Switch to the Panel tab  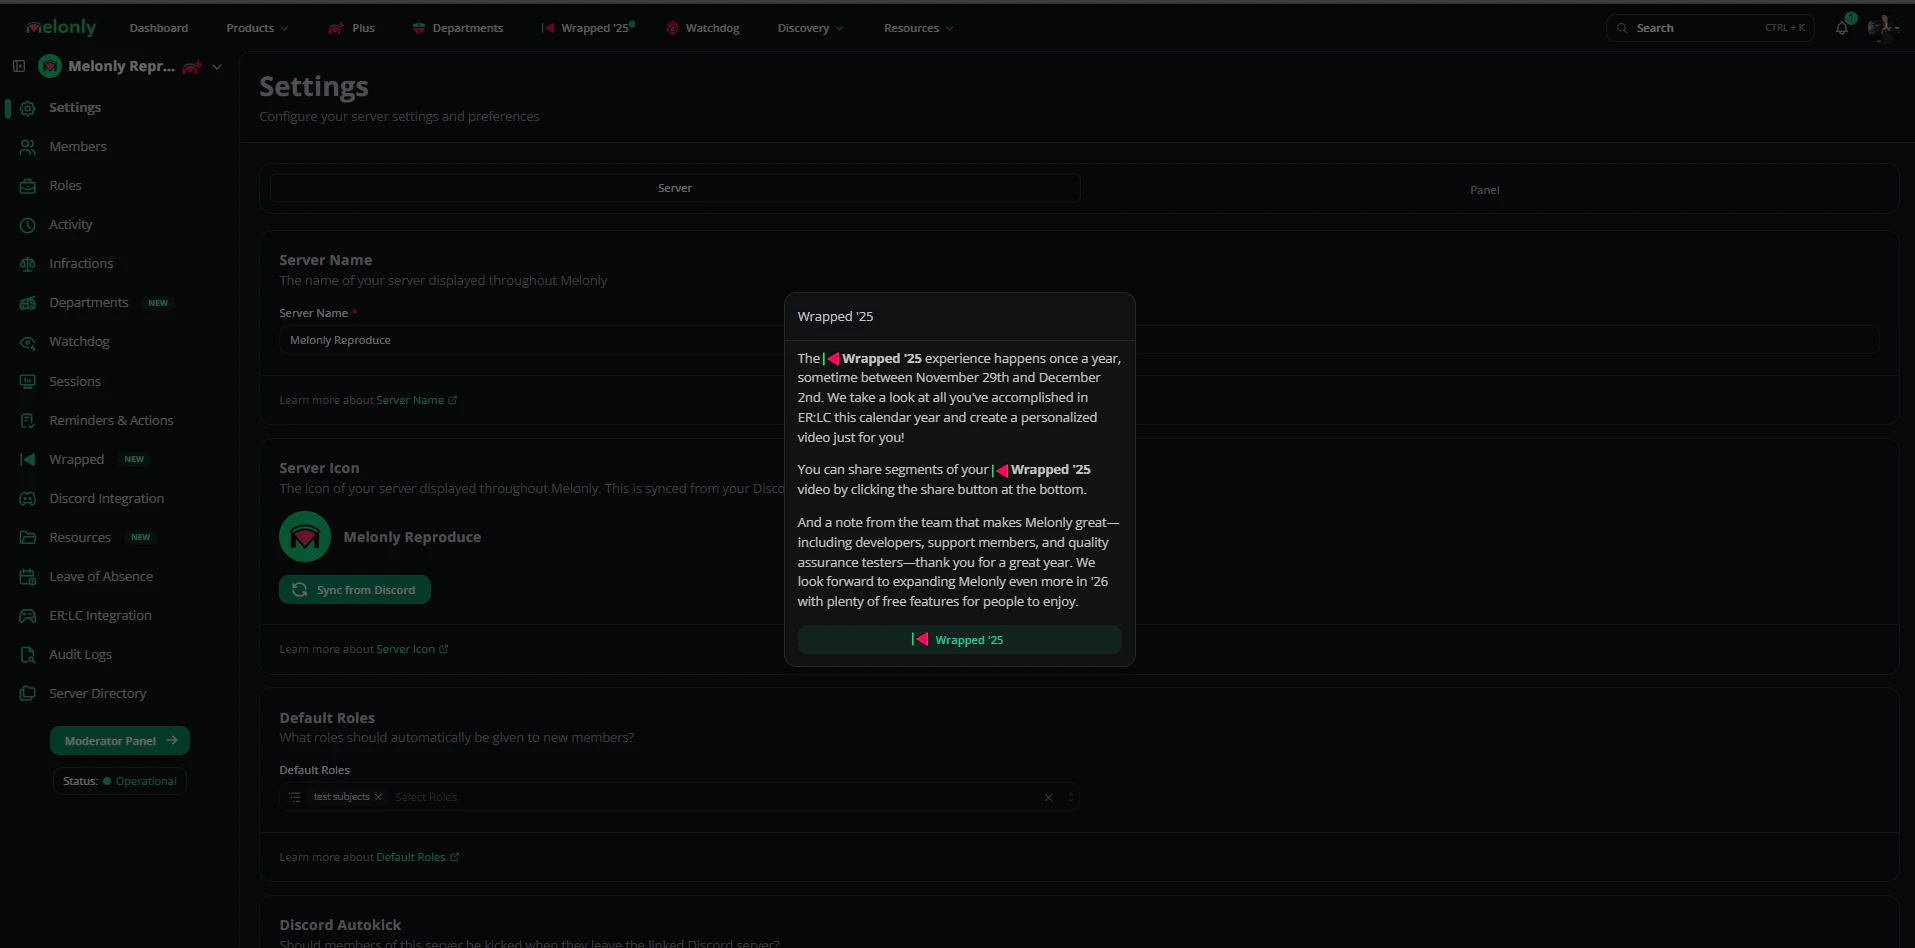click(x=1484, y=190)
